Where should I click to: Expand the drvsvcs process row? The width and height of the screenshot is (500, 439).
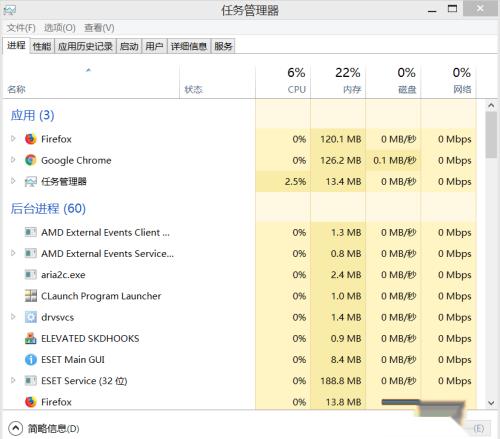(x=13, y=317)
